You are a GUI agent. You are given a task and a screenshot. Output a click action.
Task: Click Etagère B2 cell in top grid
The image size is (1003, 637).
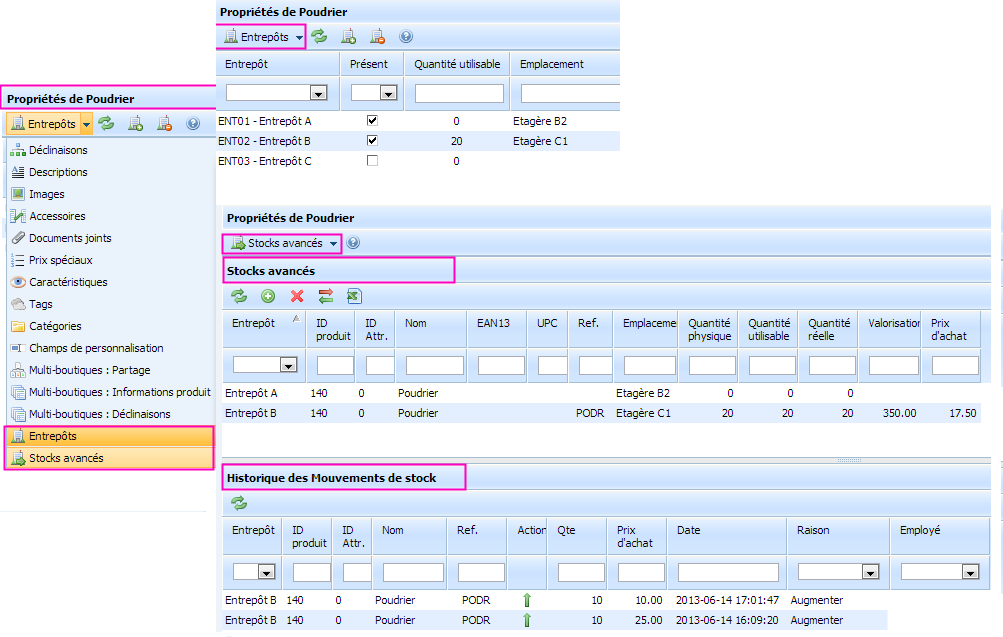tap(540, 121)
